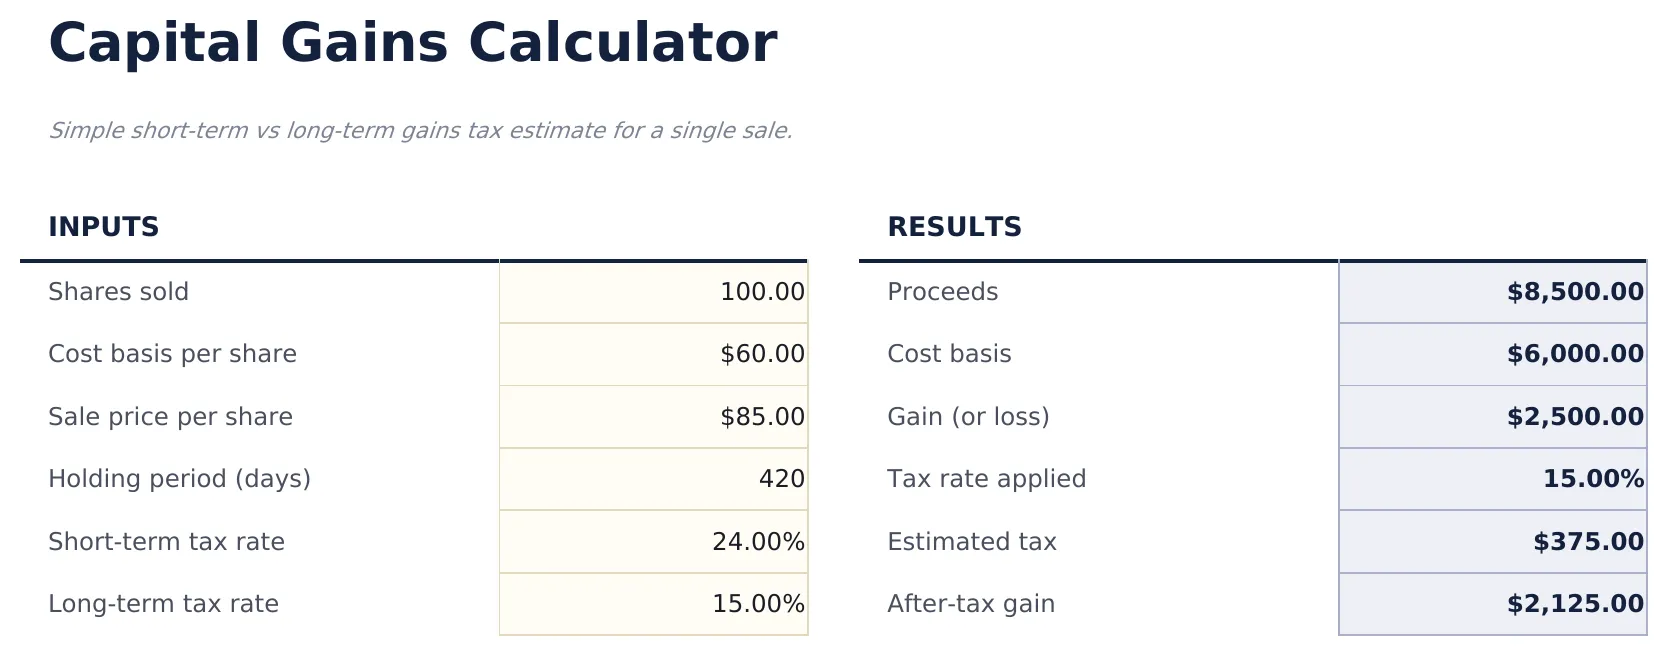The image size is (1668, 656).
Task: Click the Estimated tax result of $375.00
Action: 1492,542
